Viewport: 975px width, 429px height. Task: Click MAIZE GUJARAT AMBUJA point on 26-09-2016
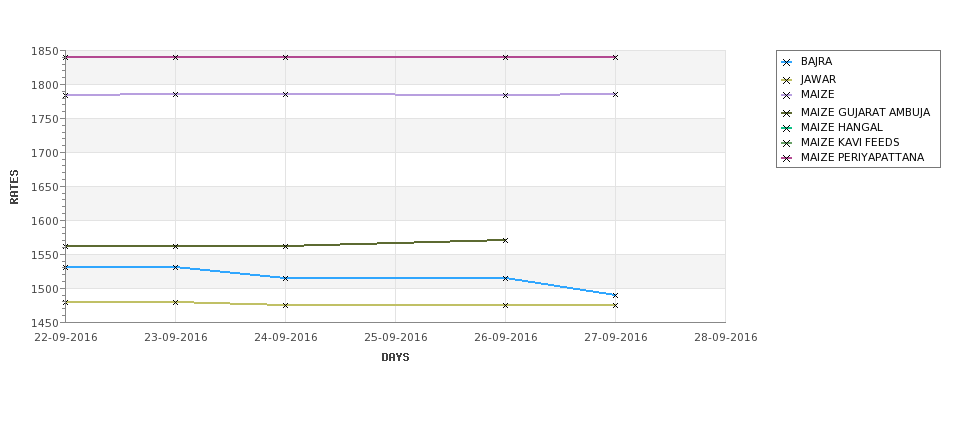click(505, 240)
